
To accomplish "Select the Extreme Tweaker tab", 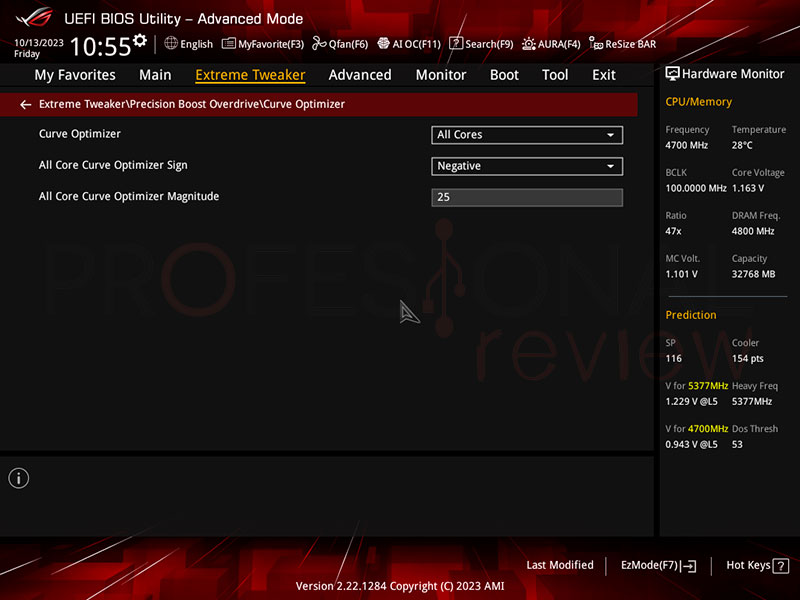I will [251, 75].
